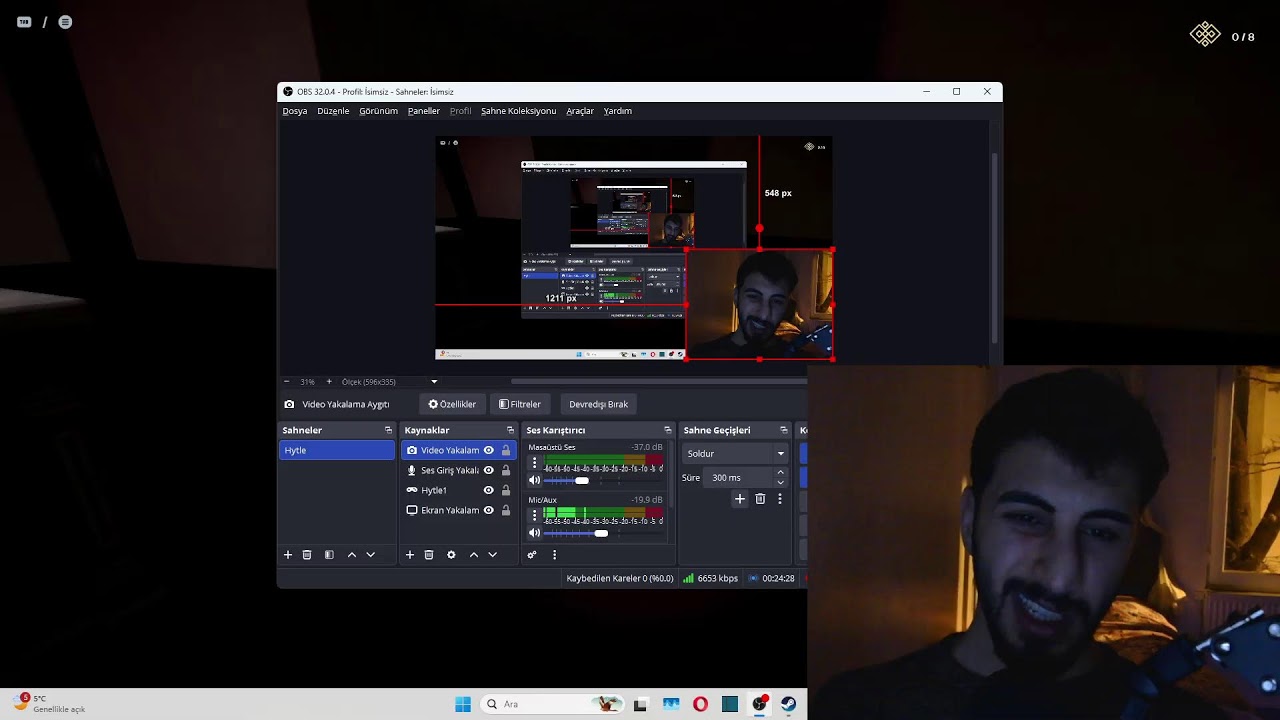
Task: Click the Özellikler button
Action: [452, 404]
